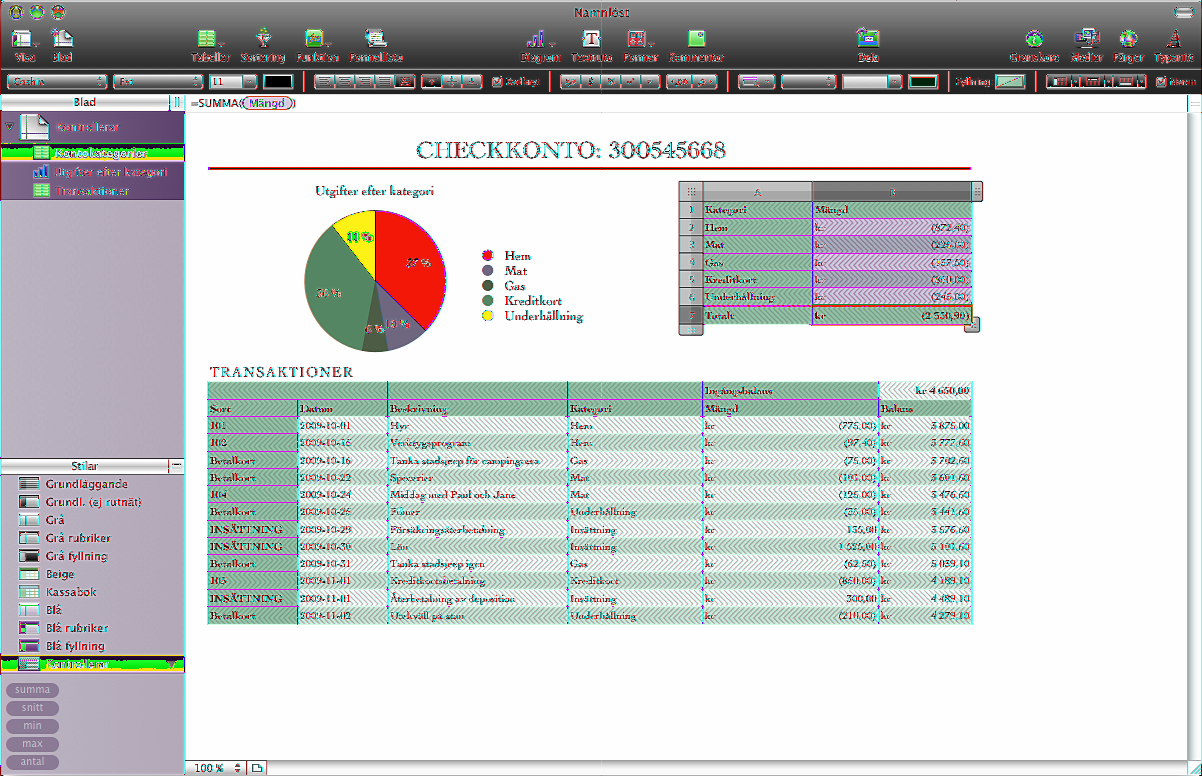Image resolution: width=1202 pixels, height=776 pixels.
Task: Apply the Blå fyllning table style
Action: 92,646
